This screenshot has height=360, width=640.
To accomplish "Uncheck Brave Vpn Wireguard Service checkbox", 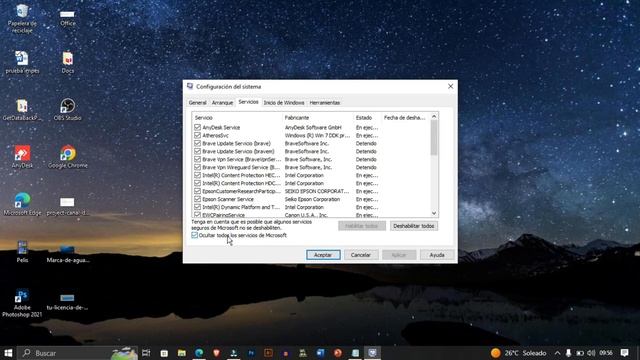I will point(198,167).
